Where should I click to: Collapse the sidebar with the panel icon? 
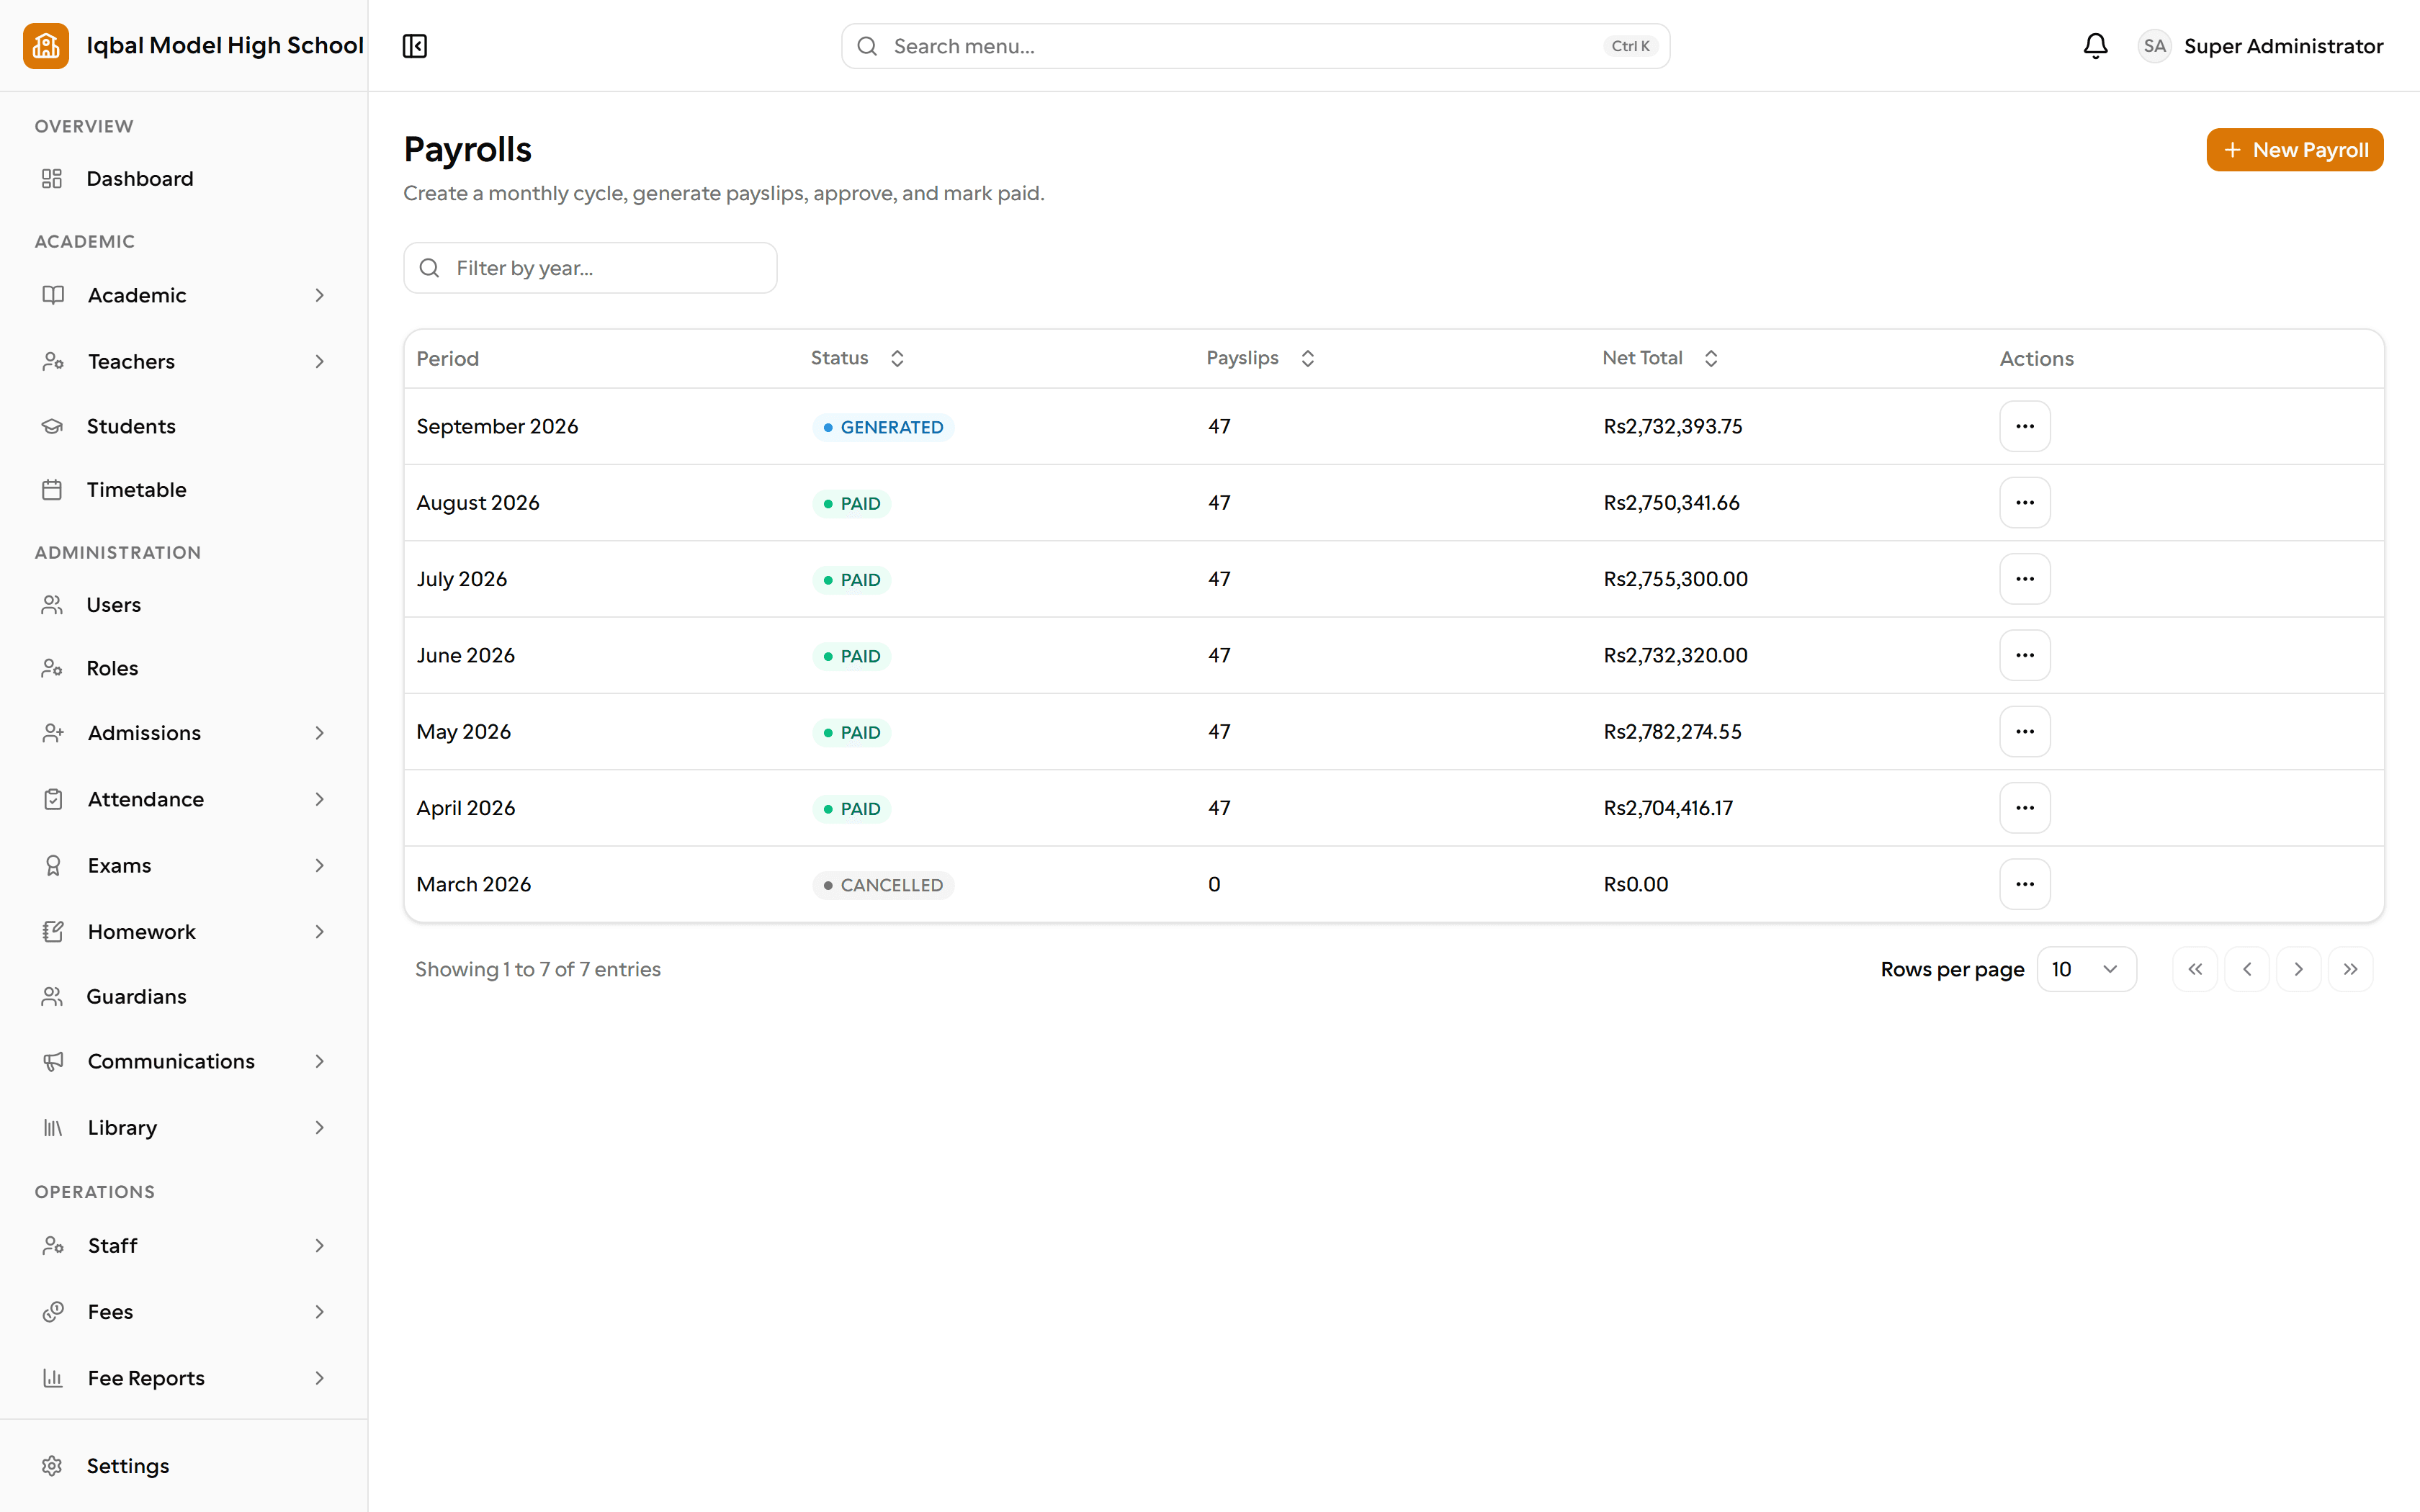(415, 46)
